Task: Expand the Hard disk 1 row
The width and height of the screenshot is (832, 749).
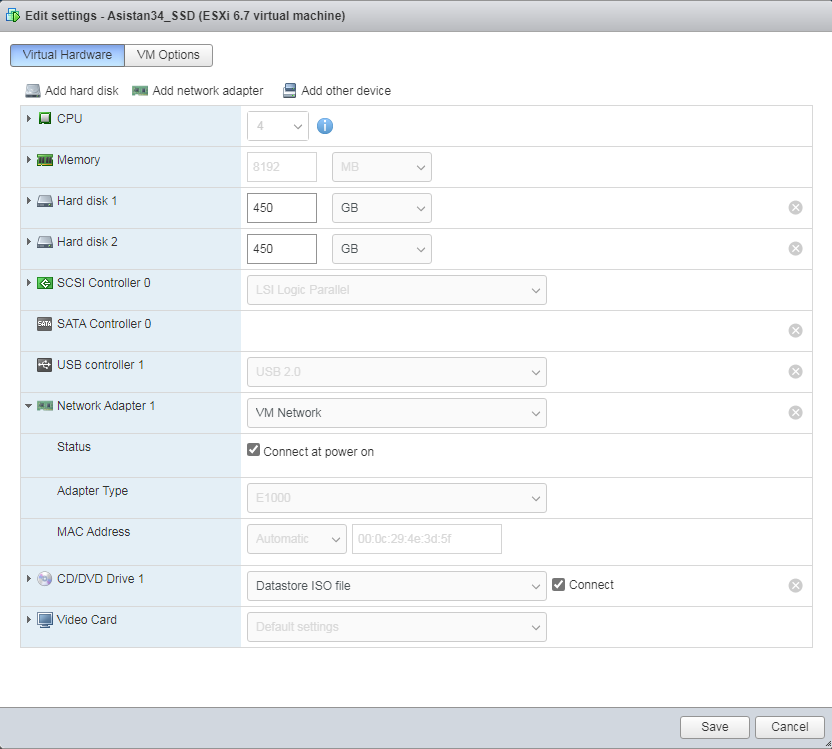Action: (29, 201)
